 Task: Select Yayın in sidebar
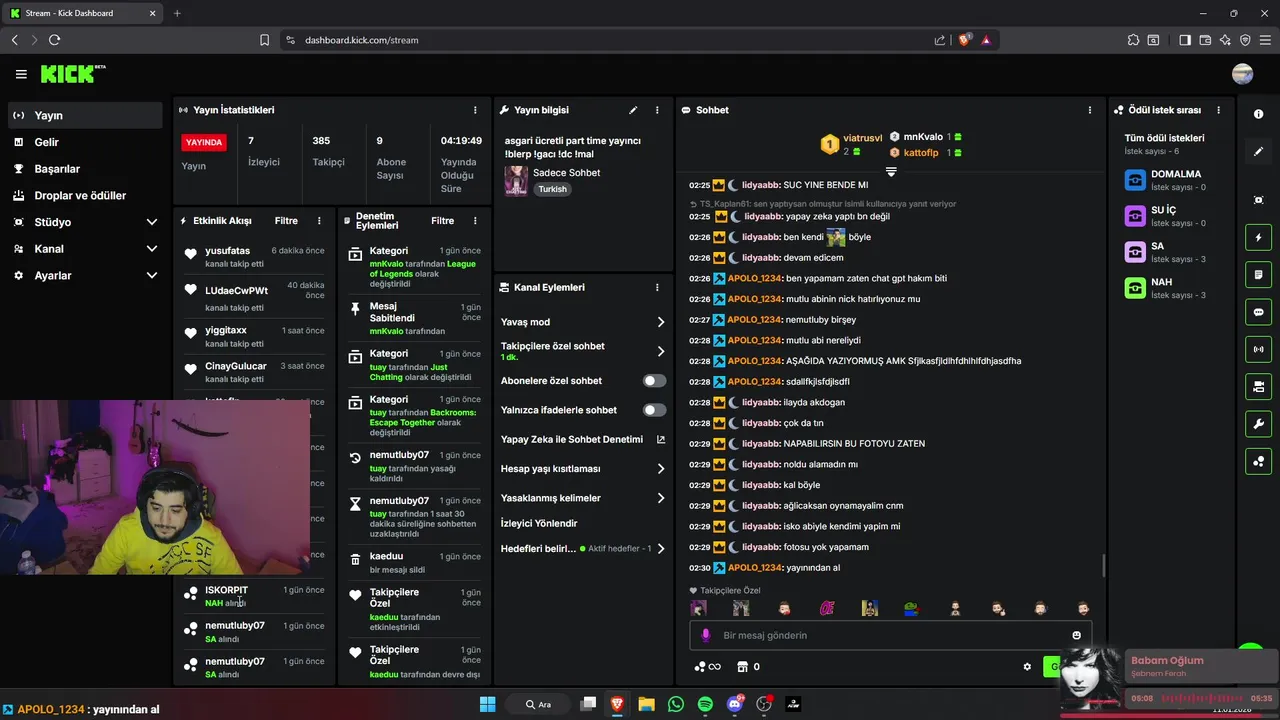pyautogui.click(x=85, y=115)
